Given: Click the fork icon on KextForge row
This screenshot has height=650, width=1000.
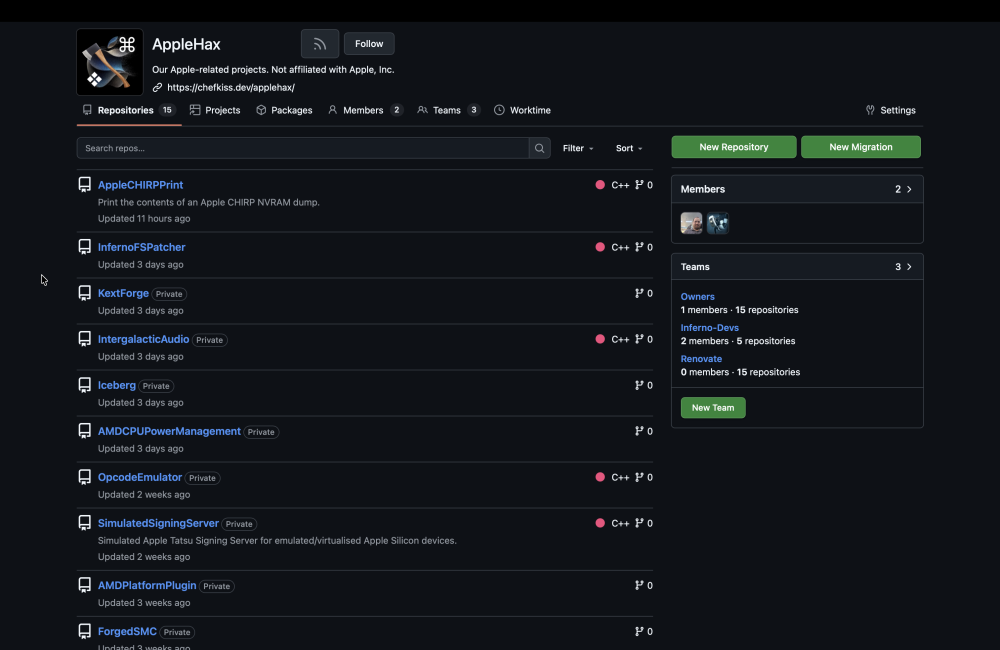Looking at the screenshot, I should [x=639, y=293].
